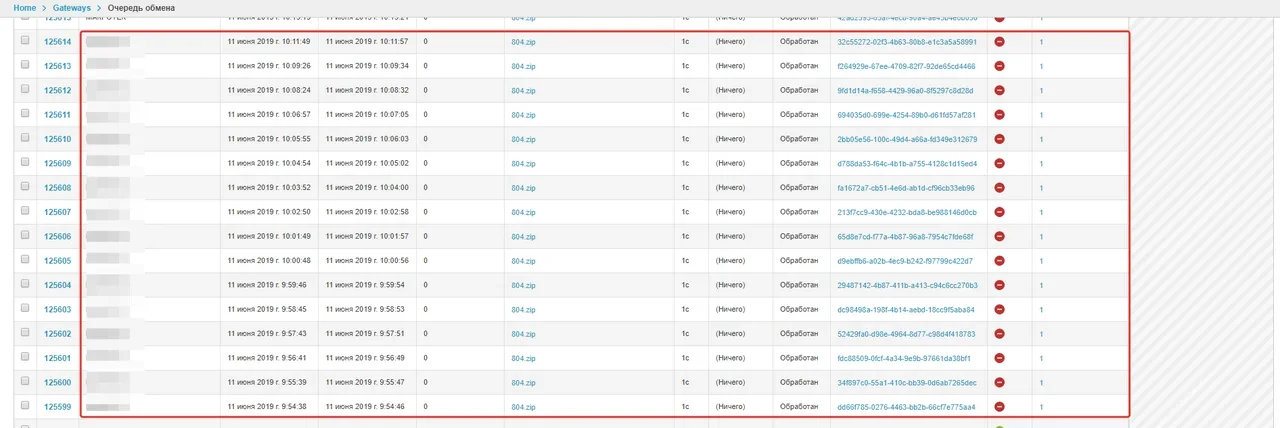The width and height of the screenshot is (1280, 428).
Task: Open the 804.zip file link in row 125603
Action: (523, 310)
